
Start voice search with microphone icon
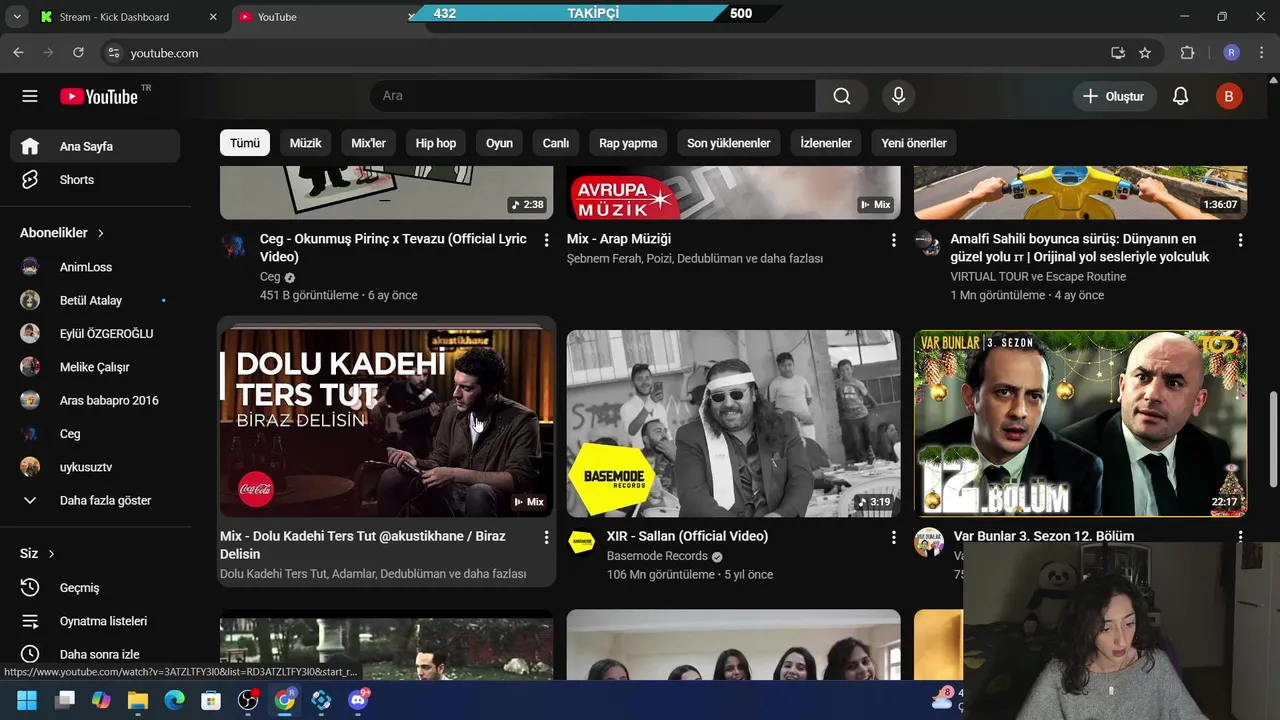coord(898,96)
